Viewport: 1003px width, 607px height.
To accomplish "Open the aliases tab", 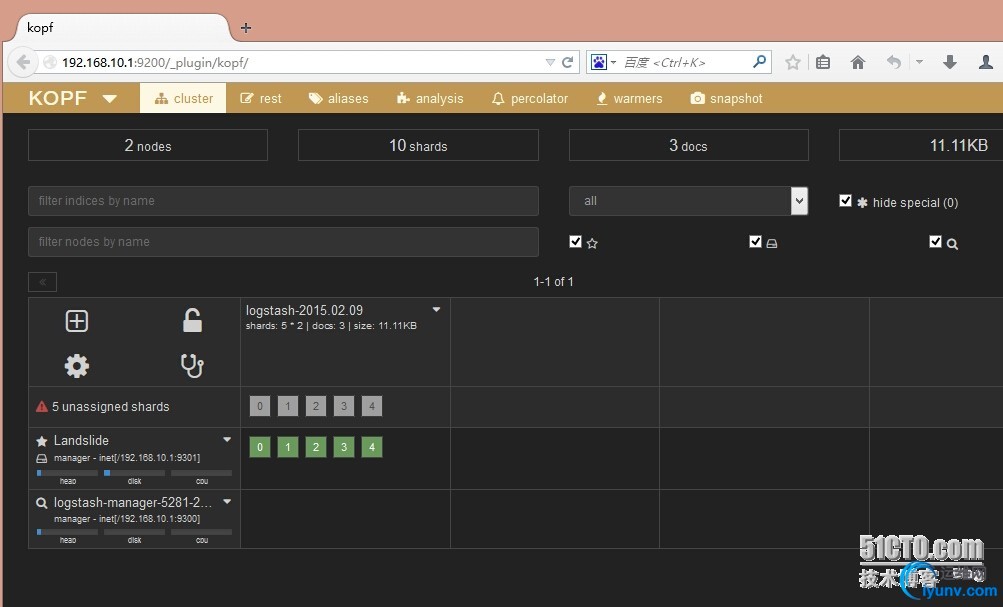I will (338, 99).
